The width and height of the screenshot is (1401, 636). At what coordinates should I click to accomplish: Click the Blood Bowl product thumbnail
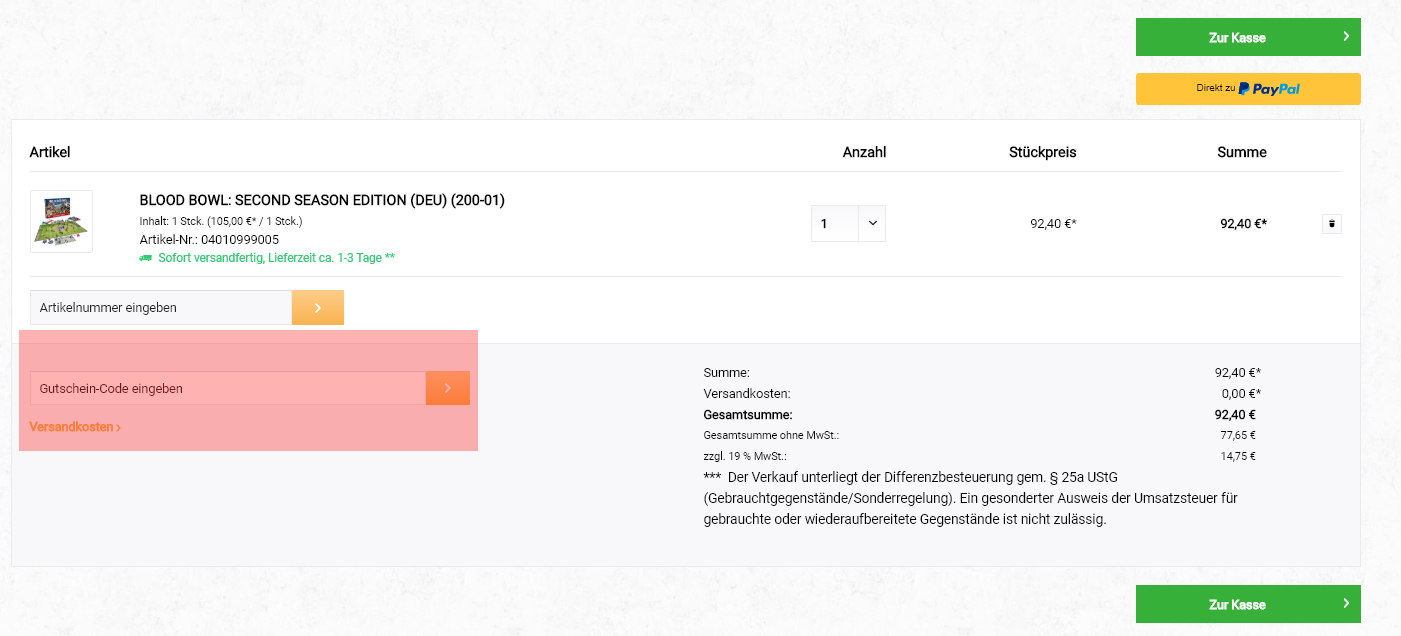tap(61, 221)
